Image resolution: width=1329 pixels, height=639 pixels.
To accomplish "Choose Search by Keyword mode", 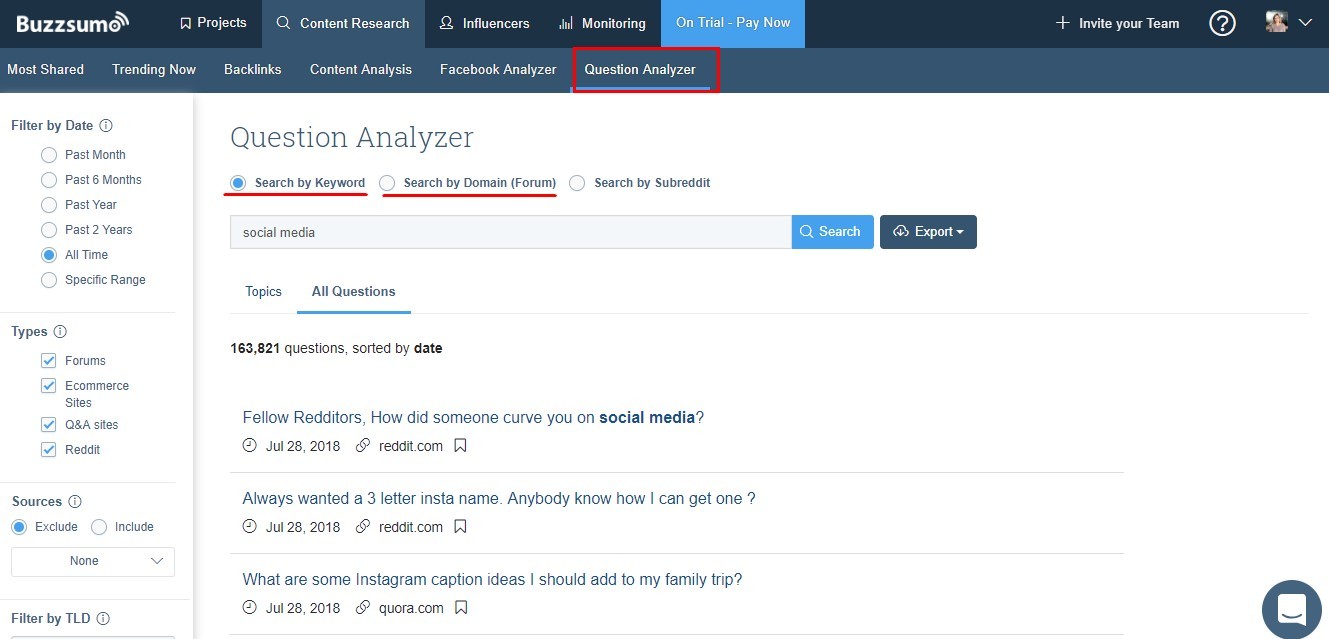I will coord(238,183).
